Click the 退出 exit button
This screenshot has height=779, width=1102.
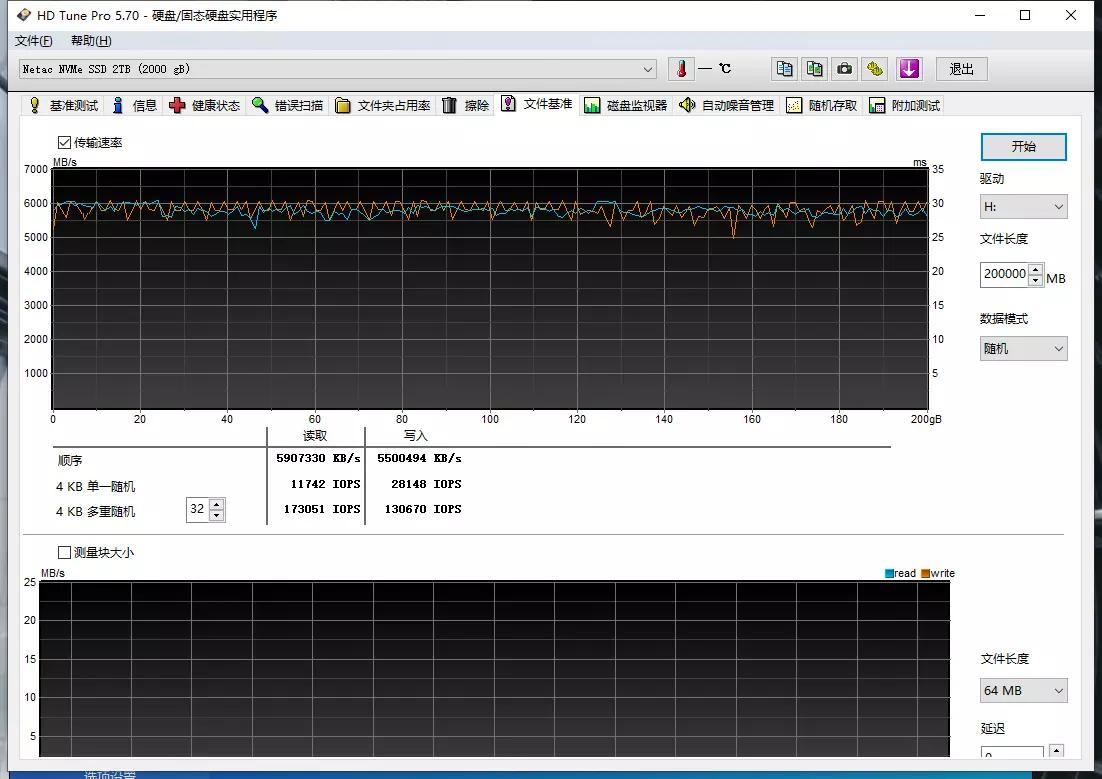pyautogui.click(x=961, y=69)
